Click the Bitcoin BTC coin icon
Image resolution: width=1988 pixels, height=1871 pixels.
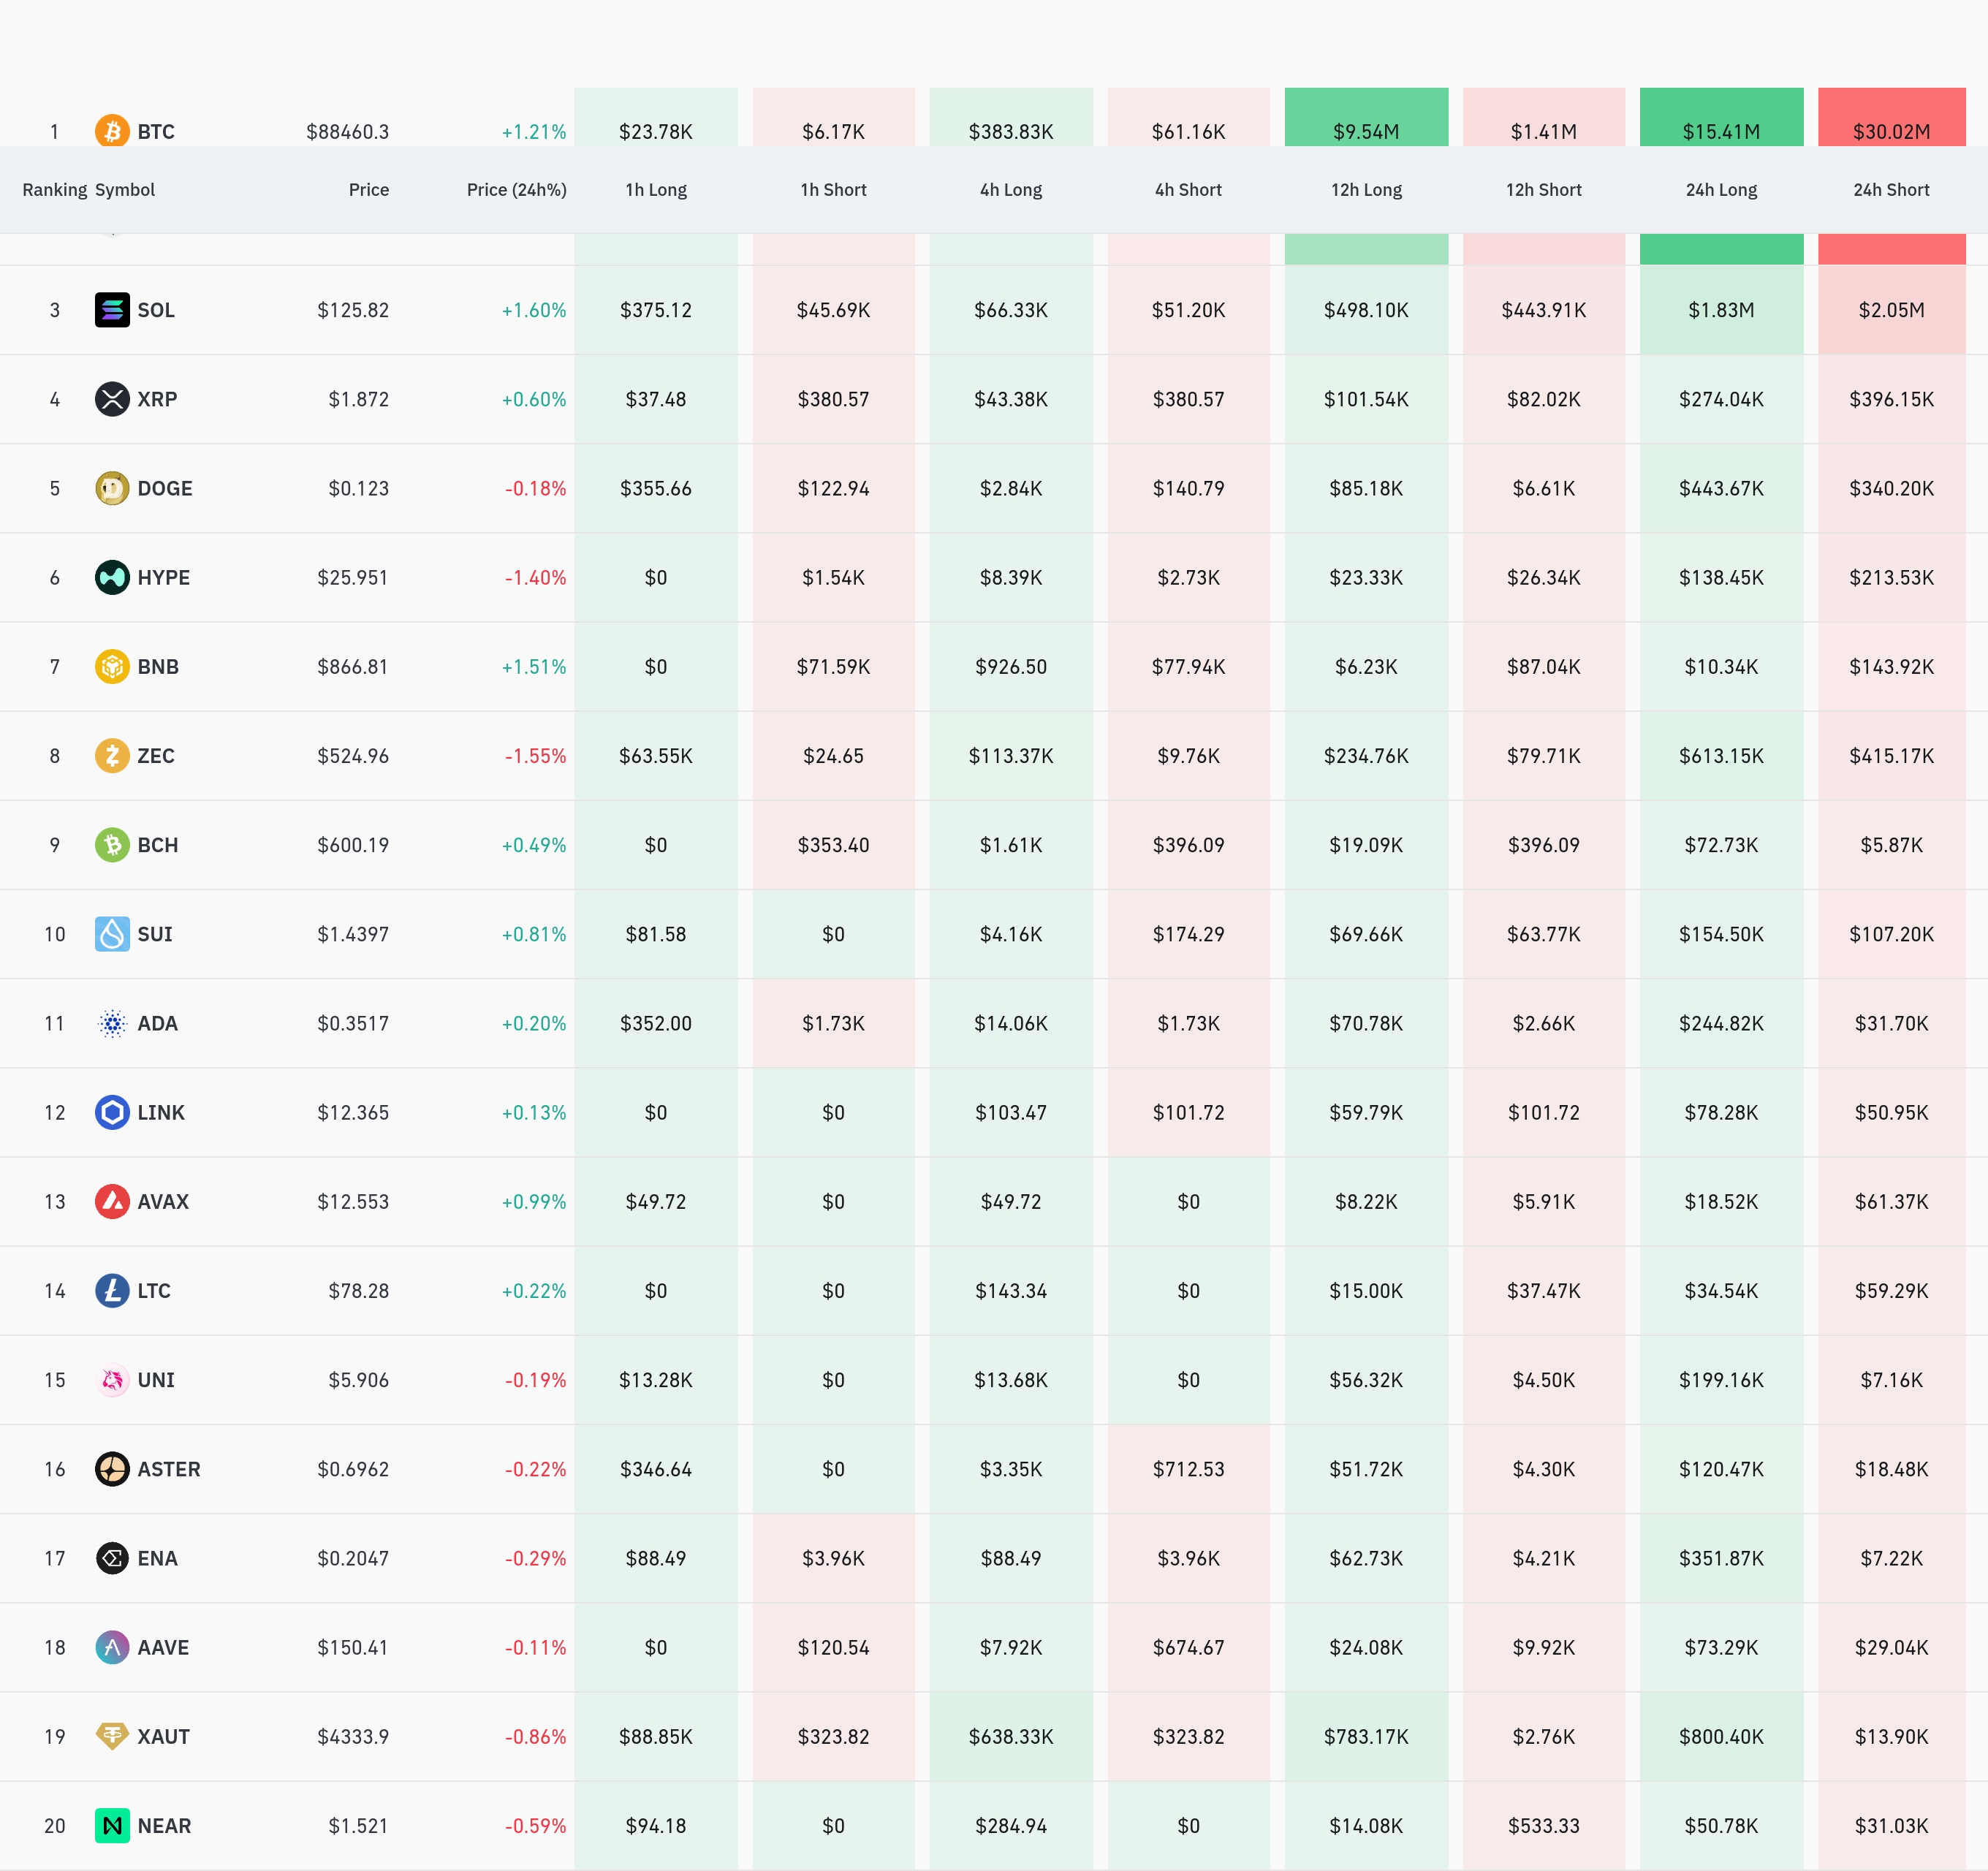(112, 130)
